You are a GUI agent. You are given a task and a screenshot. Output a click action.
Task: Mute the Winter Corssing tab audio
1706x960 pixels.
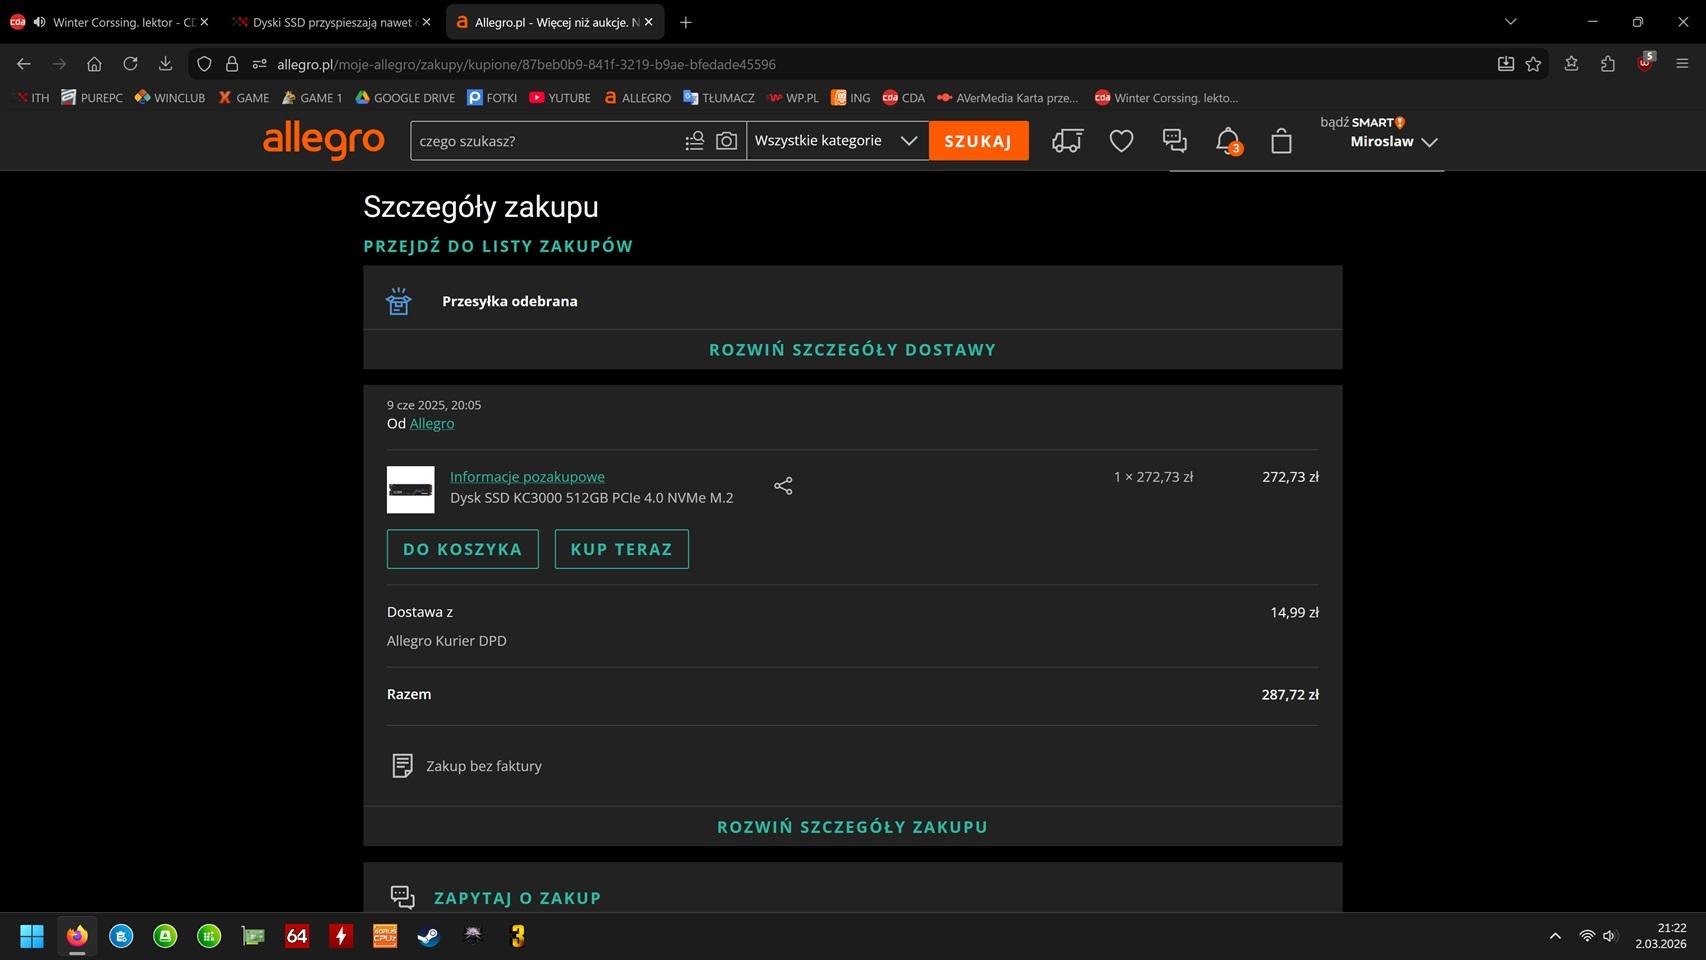tap(40, 22)
